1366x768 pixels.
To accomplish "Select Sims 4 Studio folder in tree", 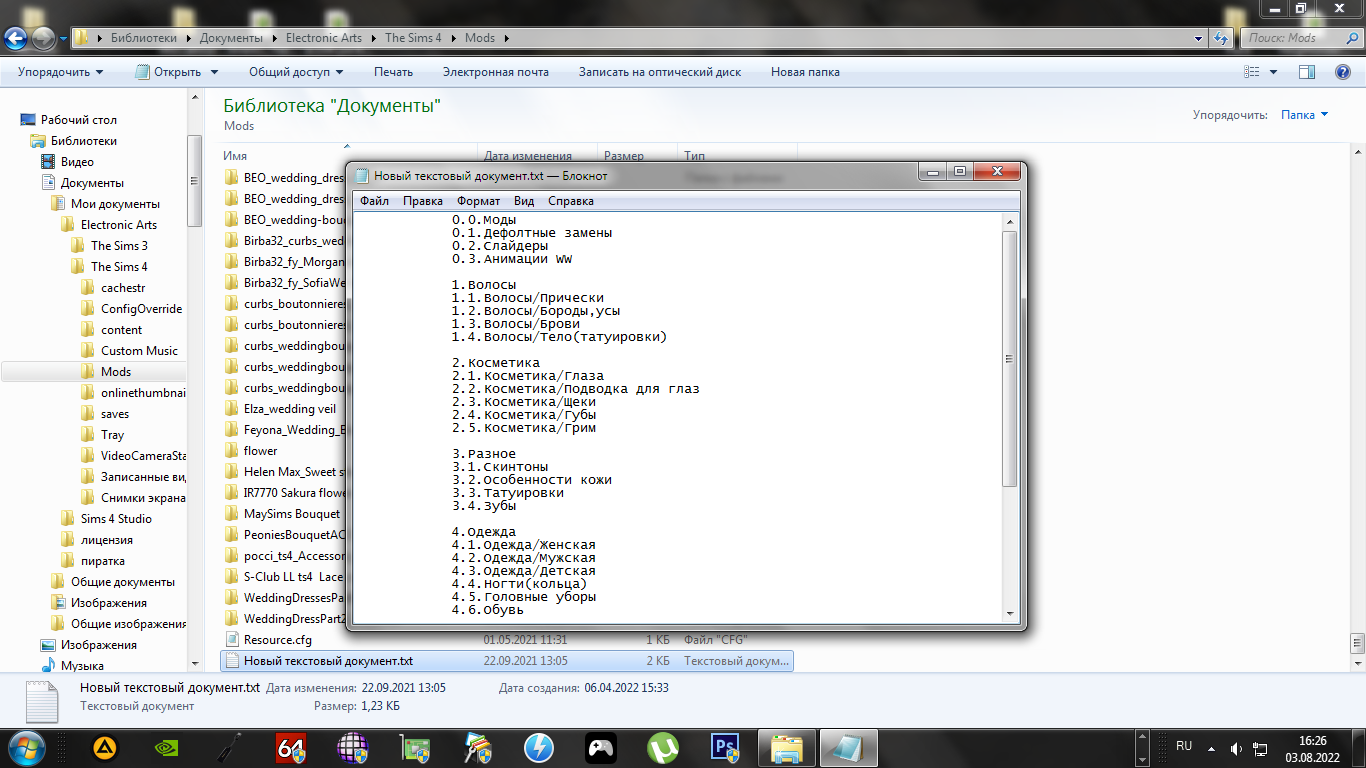I will click(x=116, y=519).
